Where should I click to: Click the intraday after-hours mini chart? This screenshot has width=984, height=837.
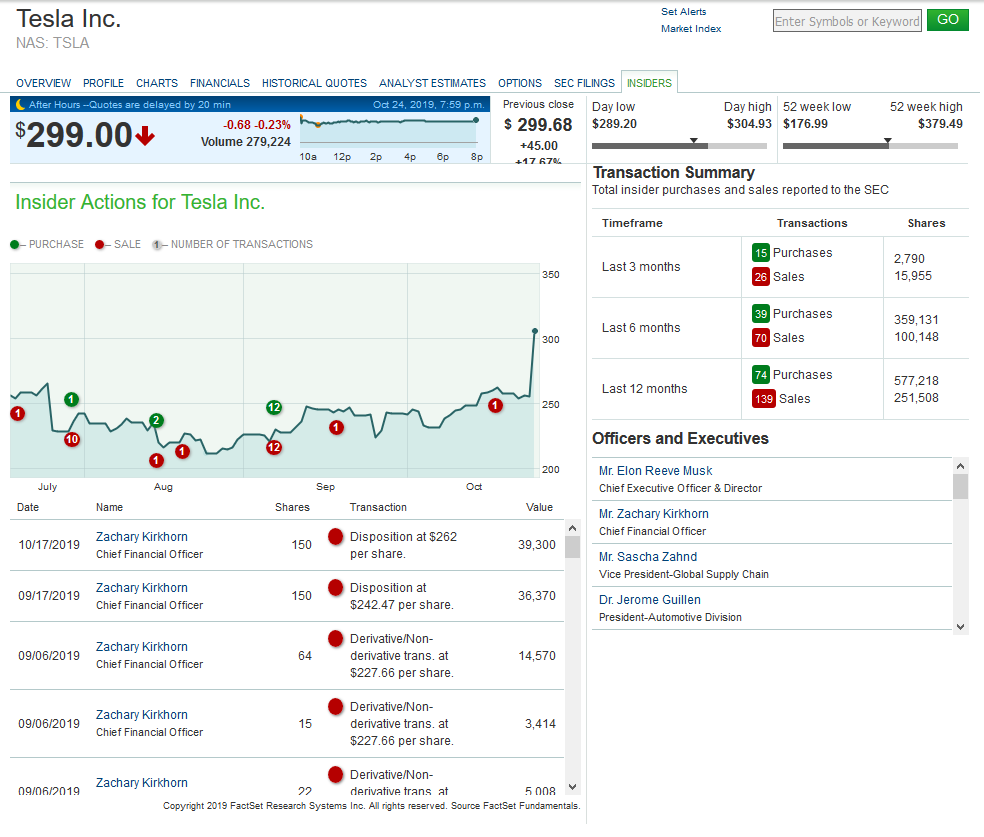click(x=389, y=129)
